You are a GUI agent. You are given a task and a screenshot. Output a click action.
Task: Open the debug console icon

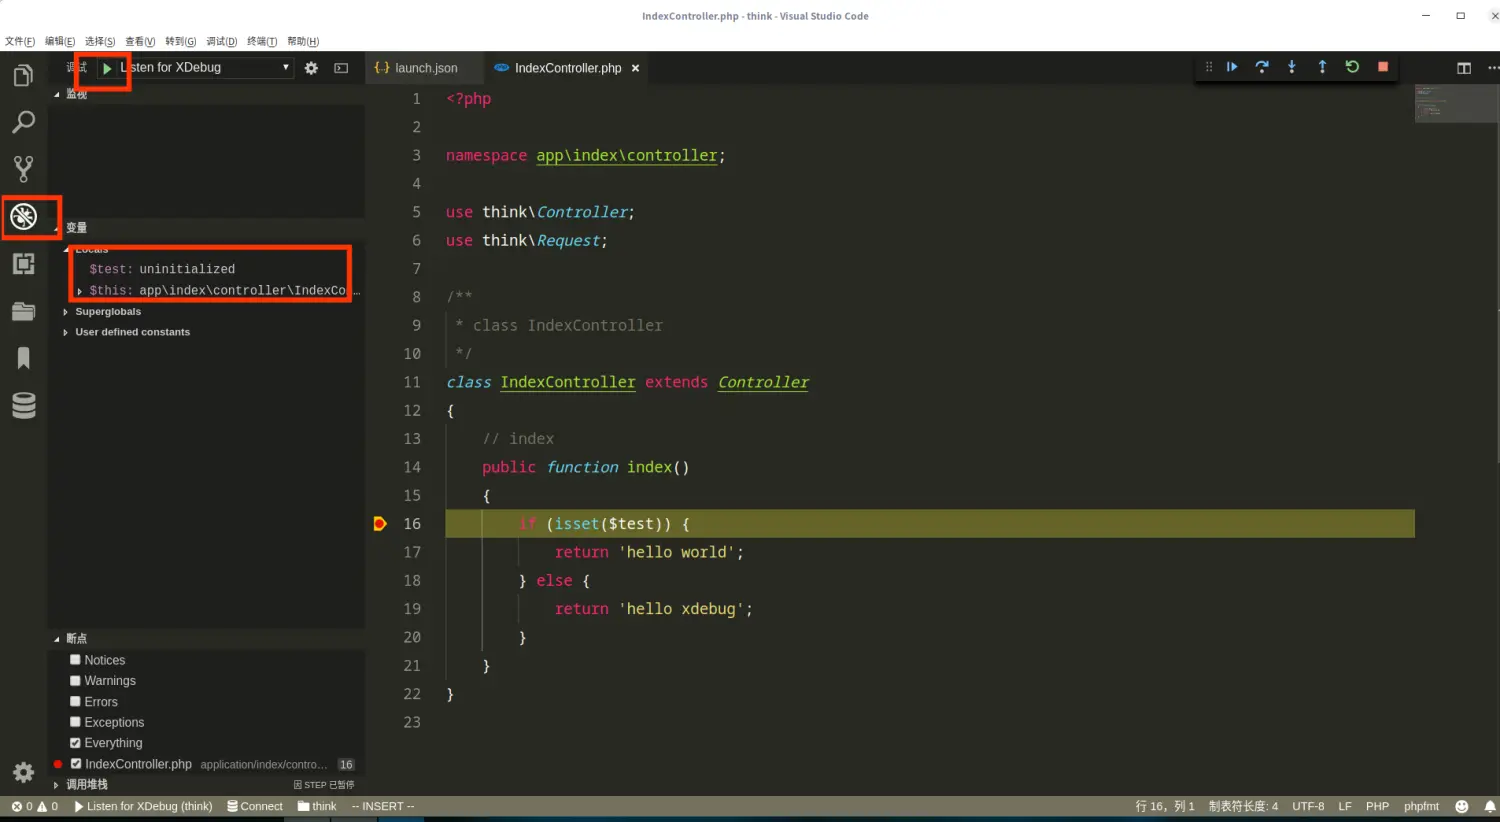[341, 68]
